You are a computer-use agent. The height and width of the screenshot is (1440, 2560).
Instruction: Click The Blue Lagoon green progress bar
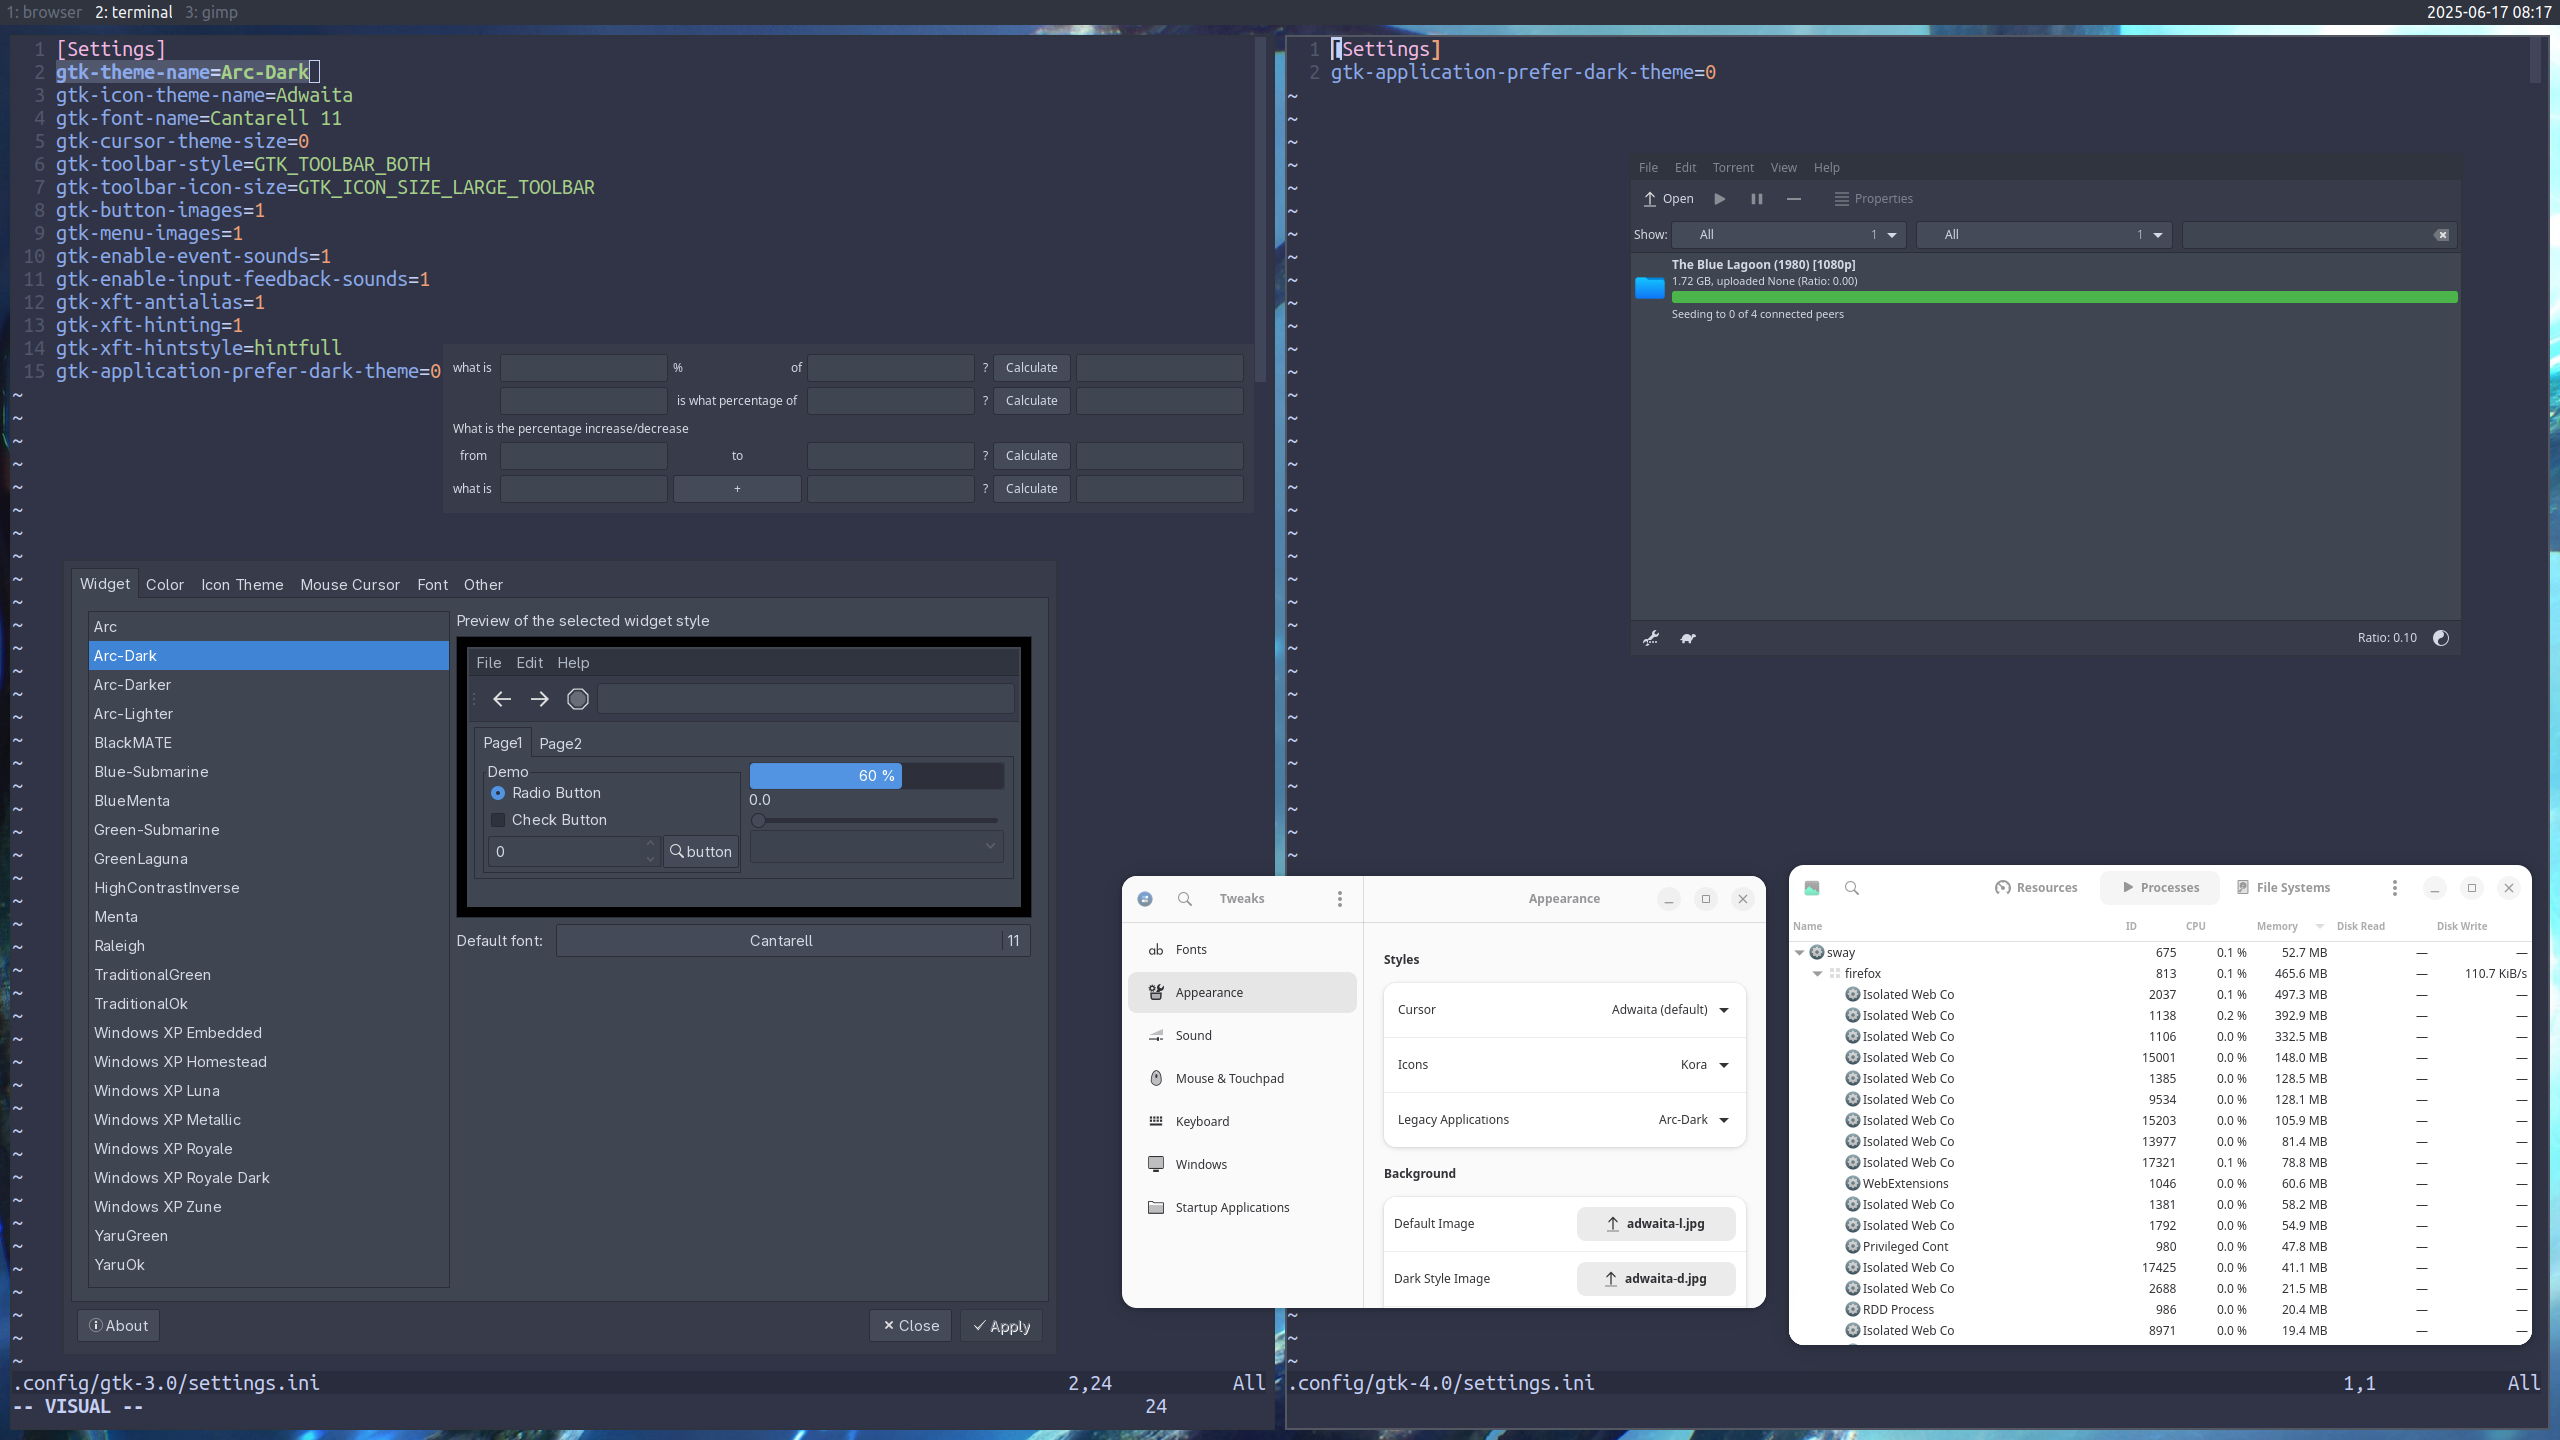tap(2064, 297)
